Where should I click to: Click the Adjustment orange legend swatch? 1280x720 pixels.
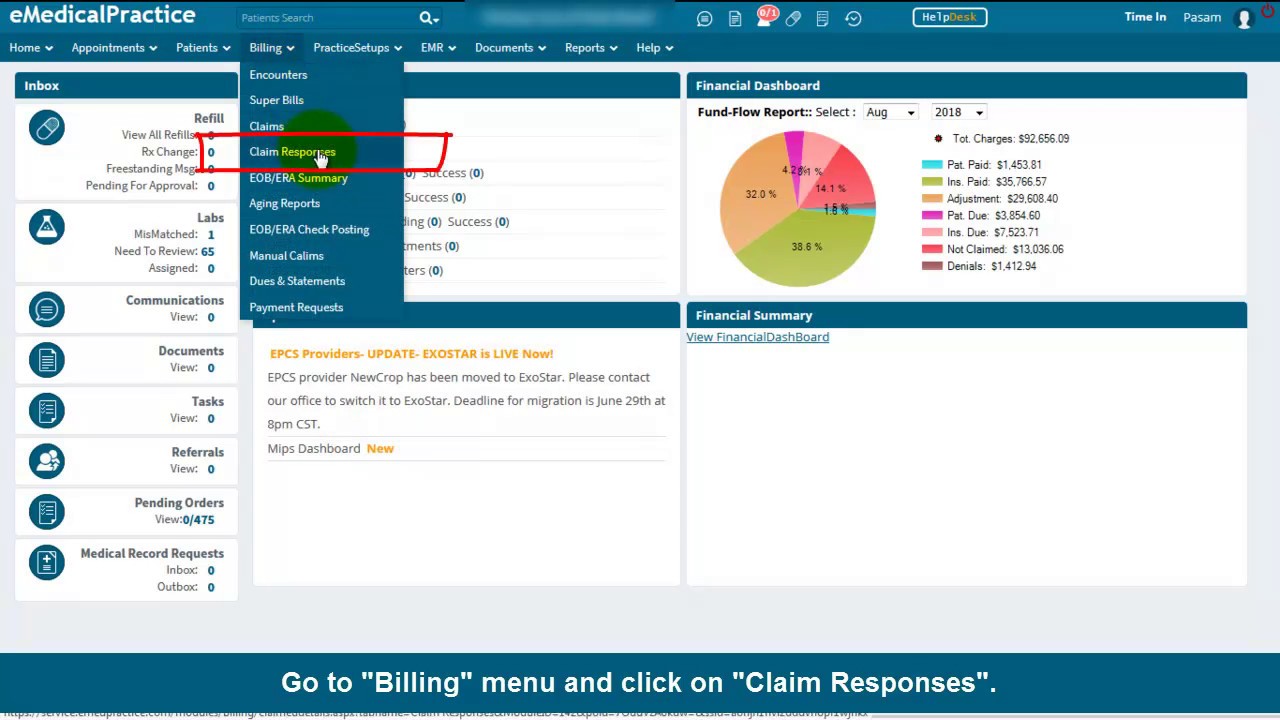932,199
